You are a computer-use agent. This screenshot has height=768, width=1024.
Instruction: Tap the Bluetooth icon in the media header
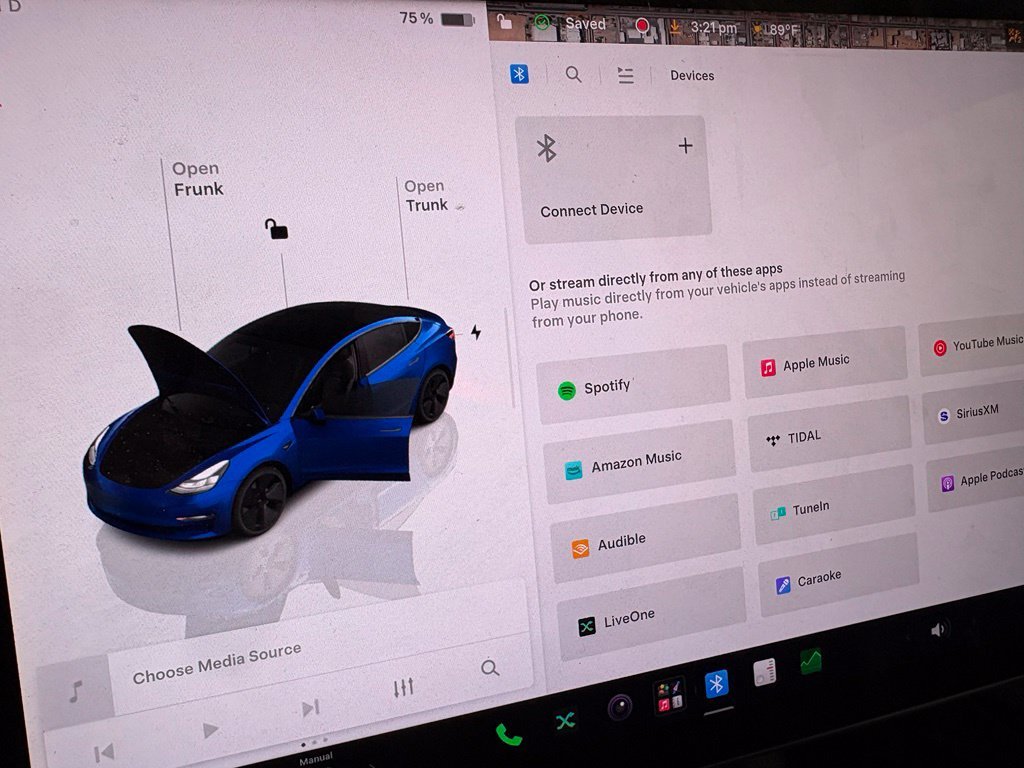519,74
